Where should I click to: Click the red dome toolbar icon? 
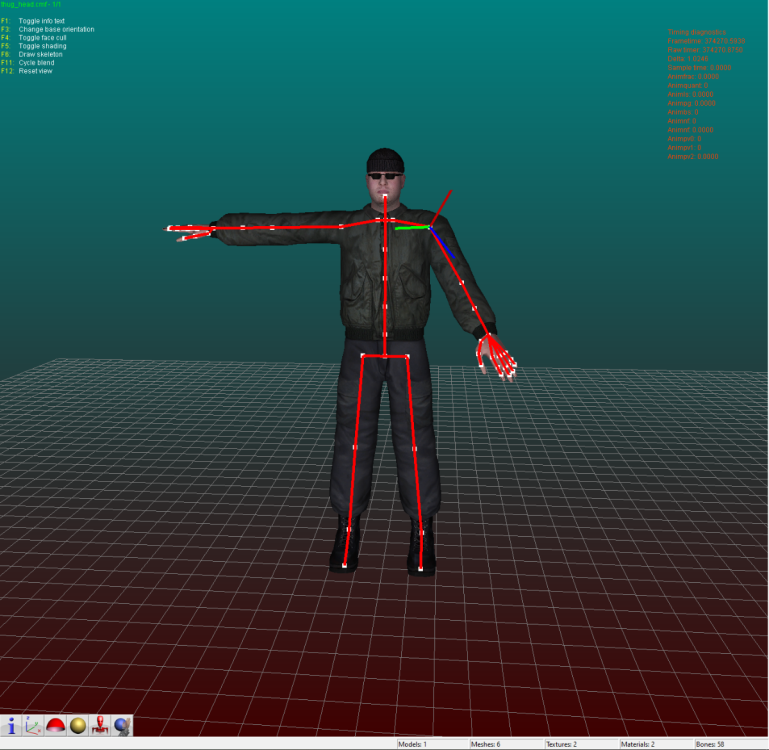tap(56, 725)
